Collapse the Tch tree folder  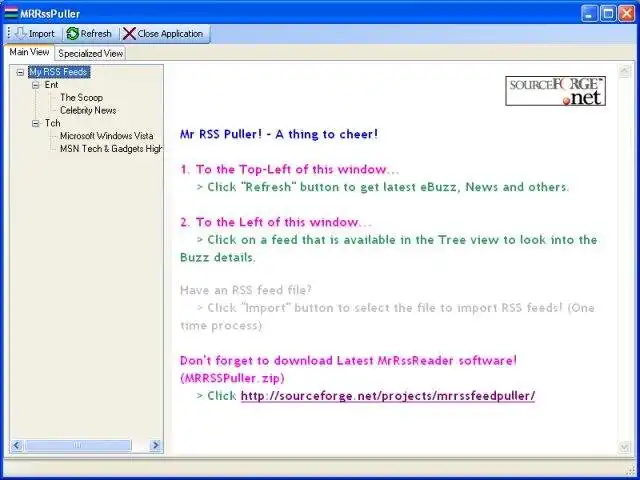click(x=36, y=123)
